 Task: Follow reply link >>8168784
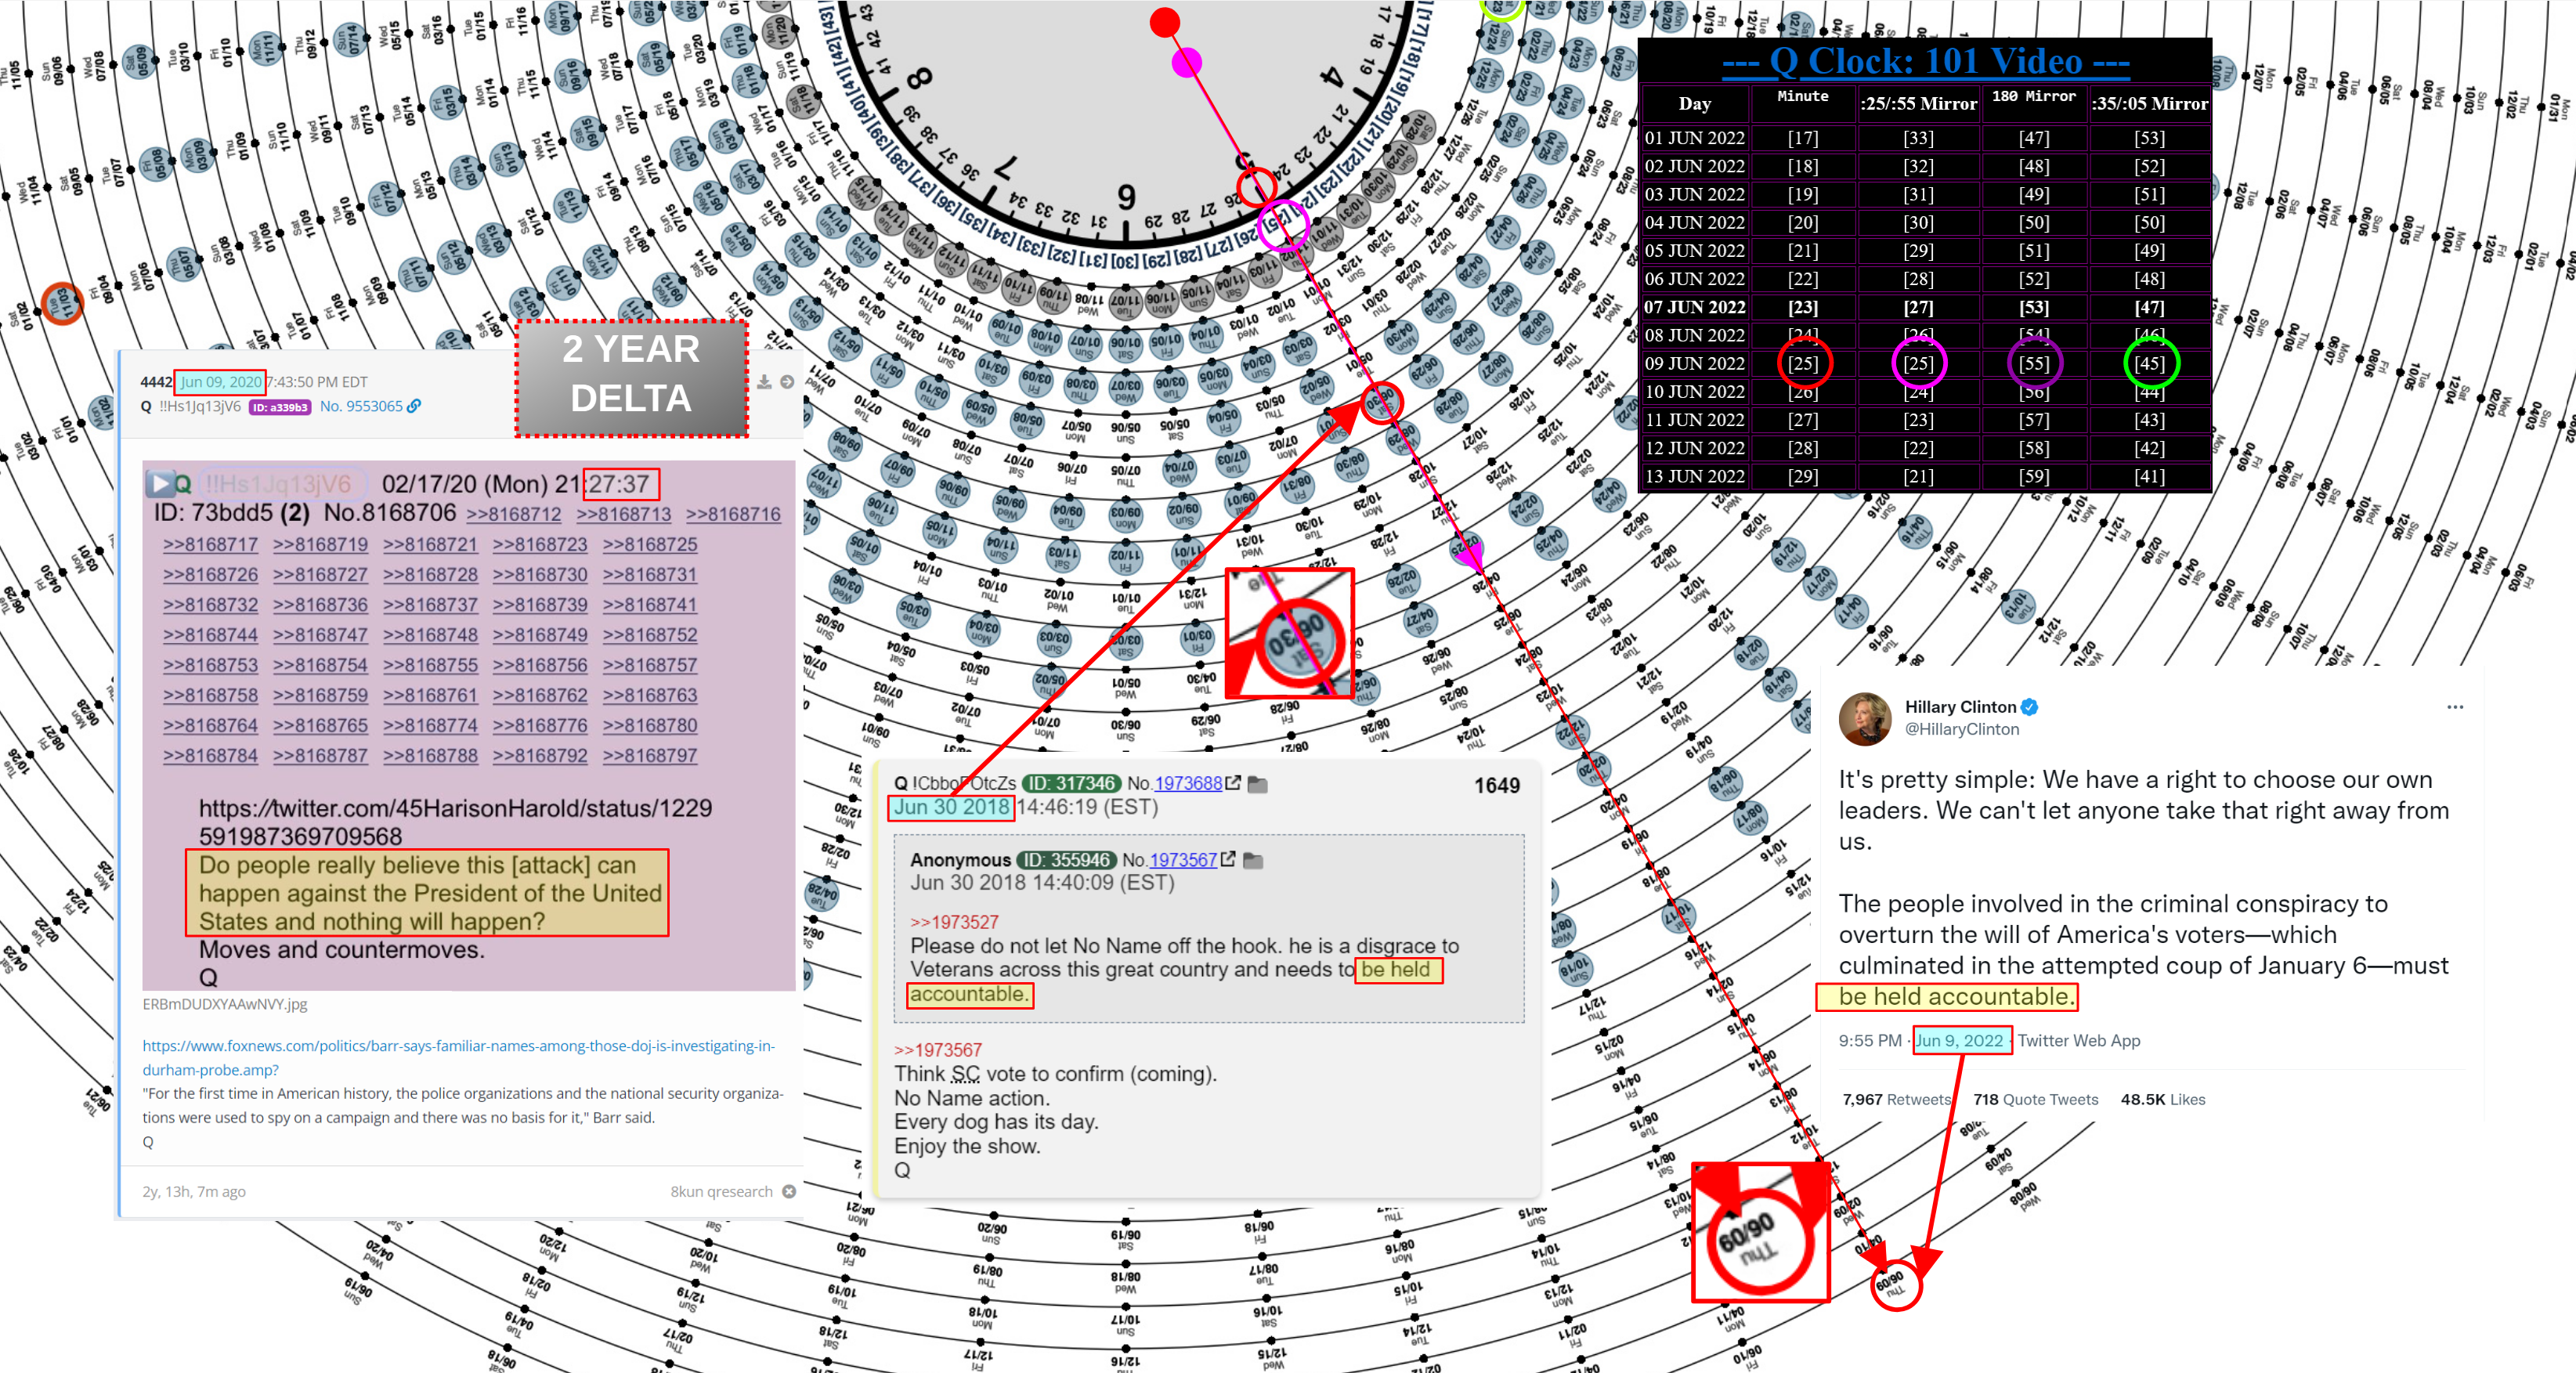[211, 755]
